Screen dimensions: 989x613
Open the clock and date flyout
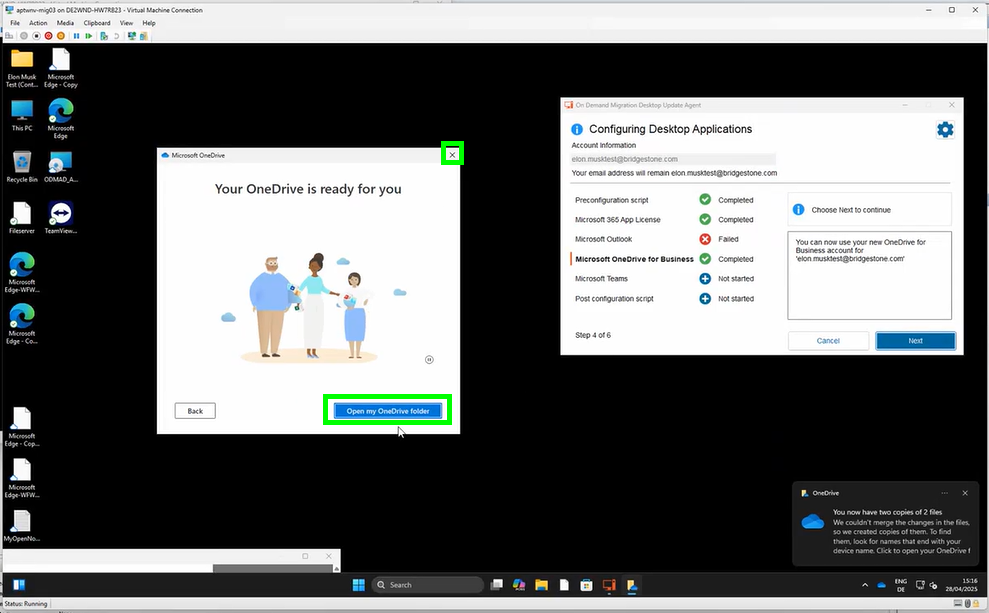pos(961,585)
